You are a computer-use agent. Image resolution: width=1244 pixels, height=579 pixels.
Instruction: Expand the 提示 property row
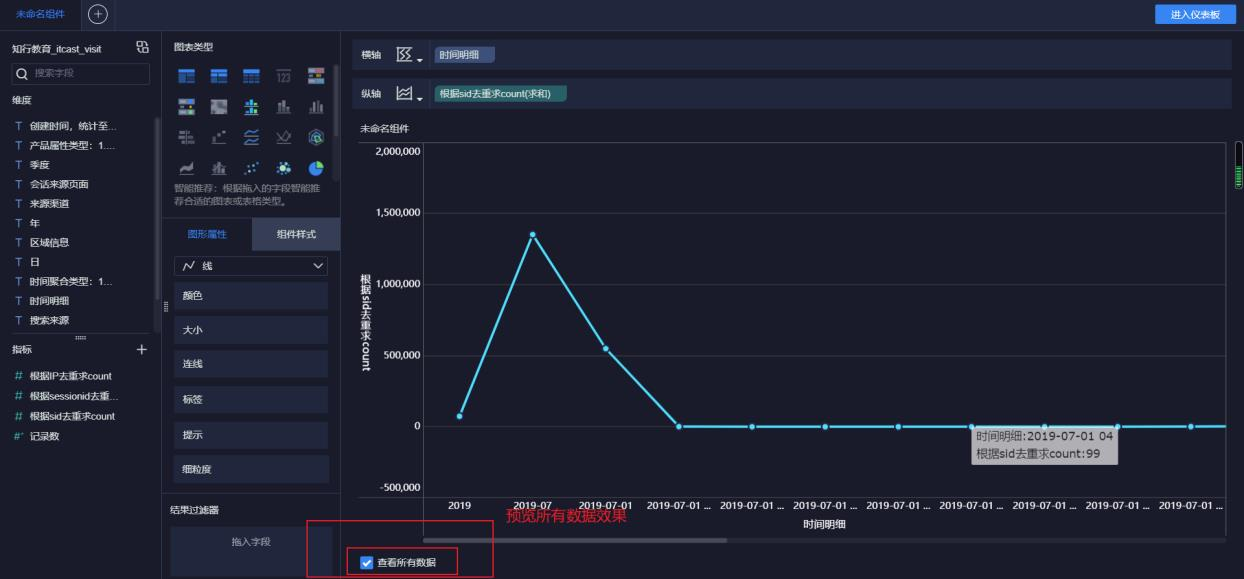click(251, 435)
